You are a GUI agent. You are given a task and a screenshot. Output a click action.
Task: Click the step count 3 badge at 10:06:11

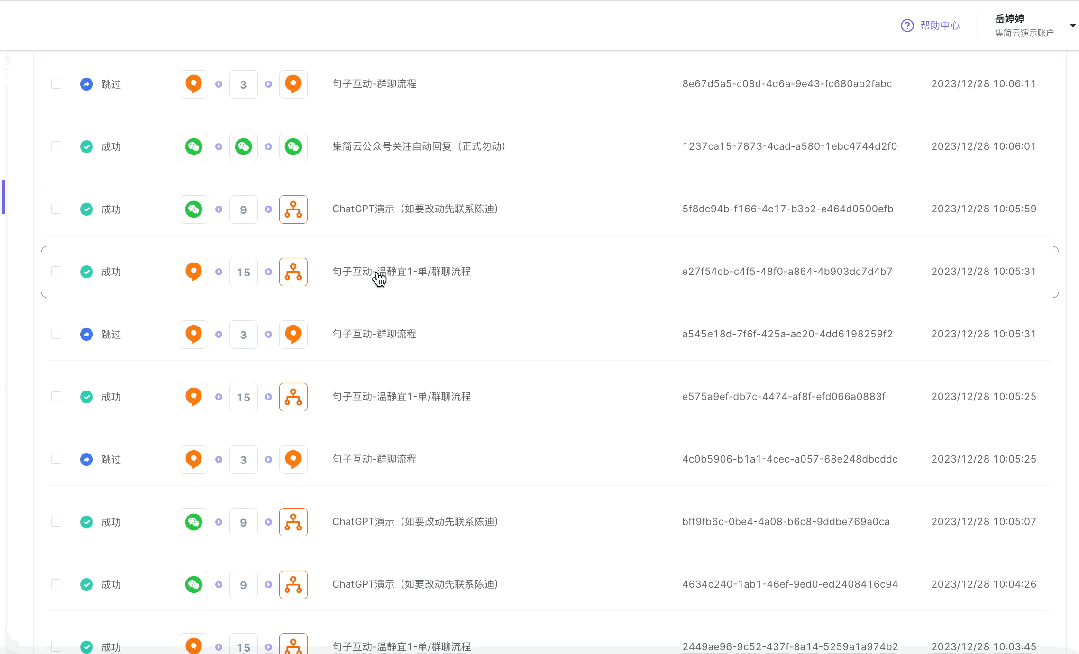tap(243, 85)
